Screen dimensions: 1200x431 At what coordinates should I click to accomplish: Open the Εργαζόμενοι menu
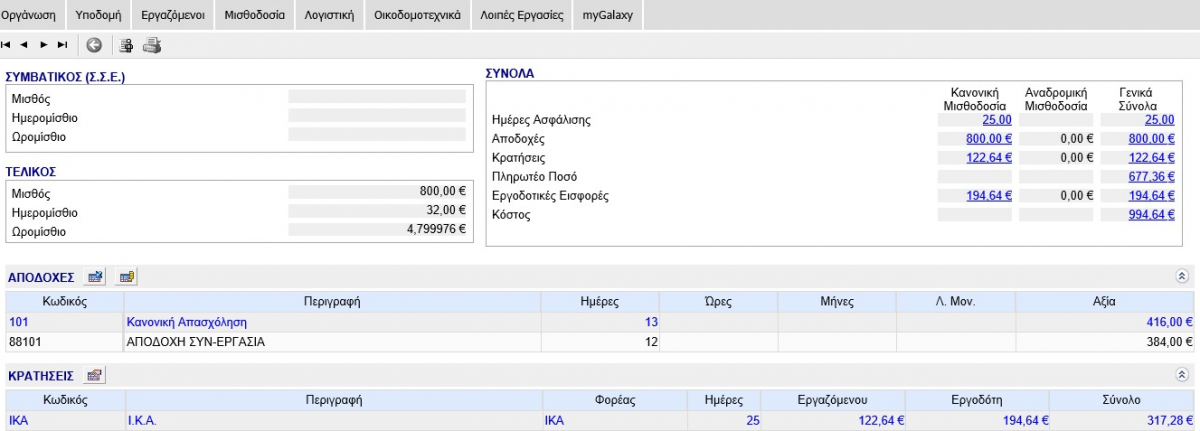coord(173,16)
